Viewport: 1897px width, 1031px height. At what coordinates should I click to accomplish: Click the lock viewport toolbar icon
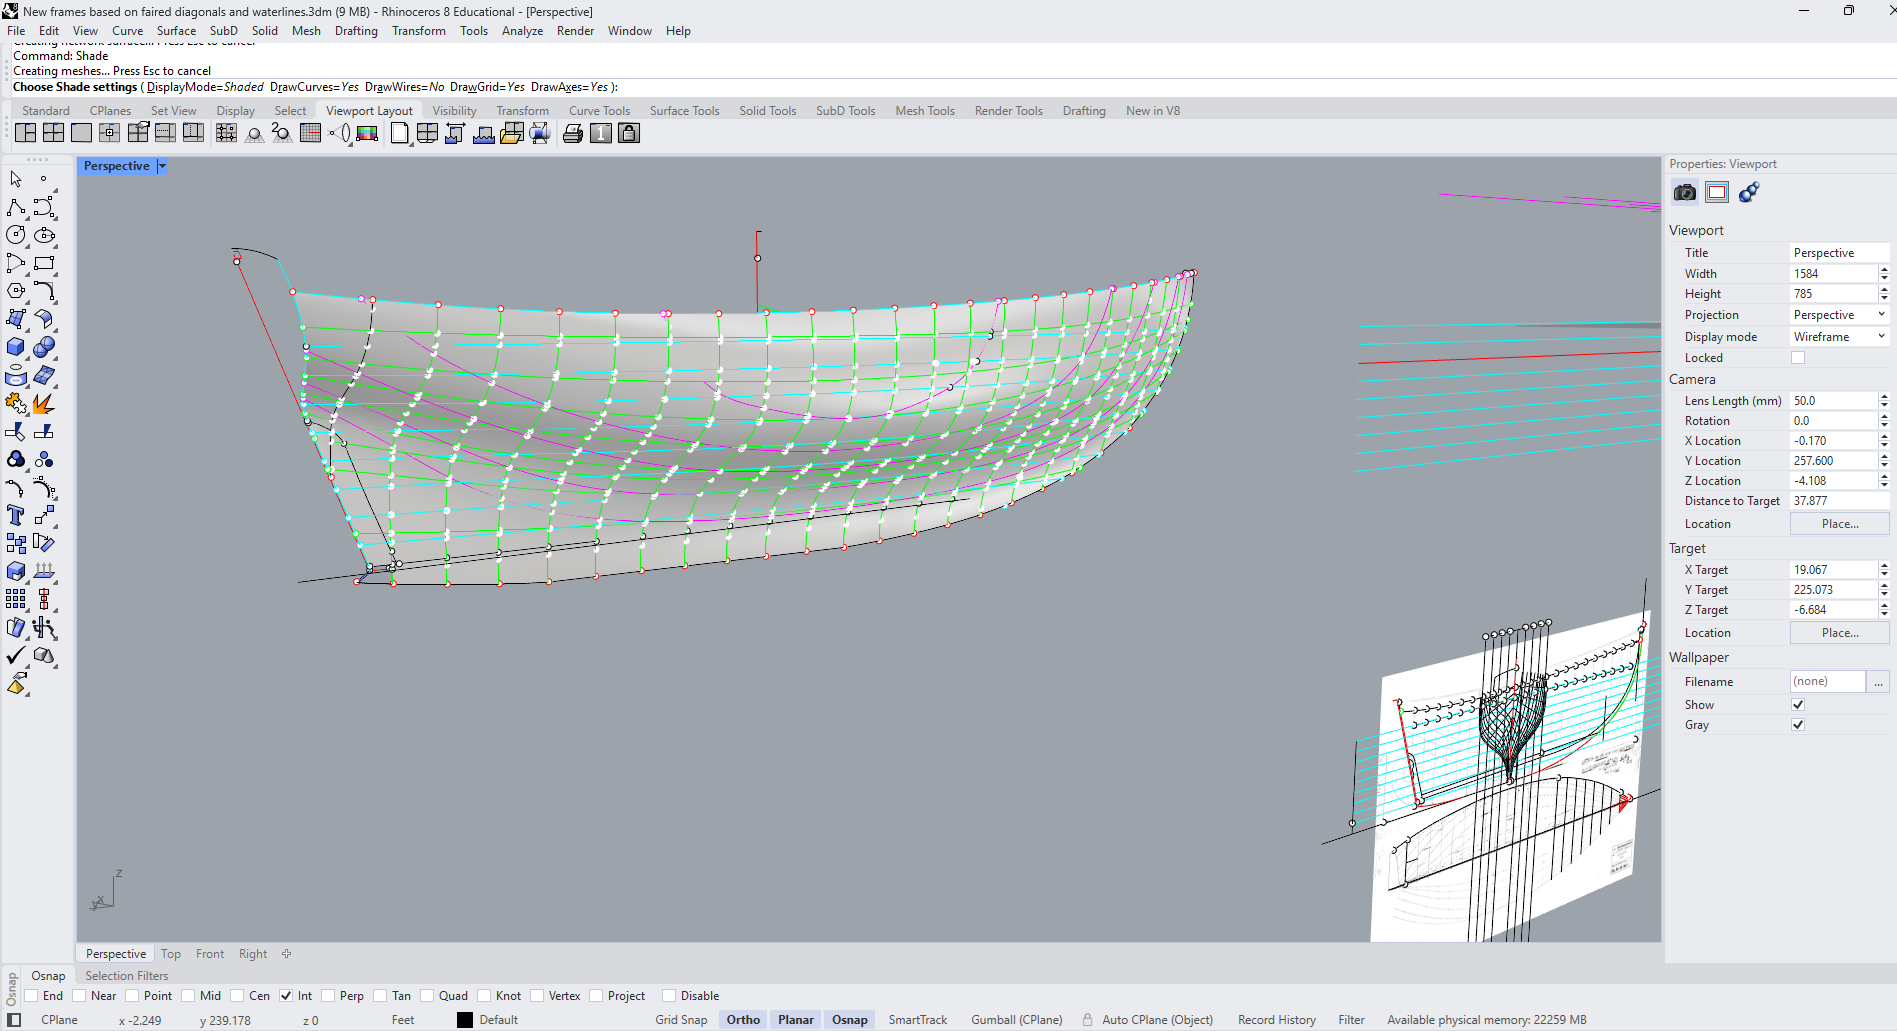click(629, 133)
